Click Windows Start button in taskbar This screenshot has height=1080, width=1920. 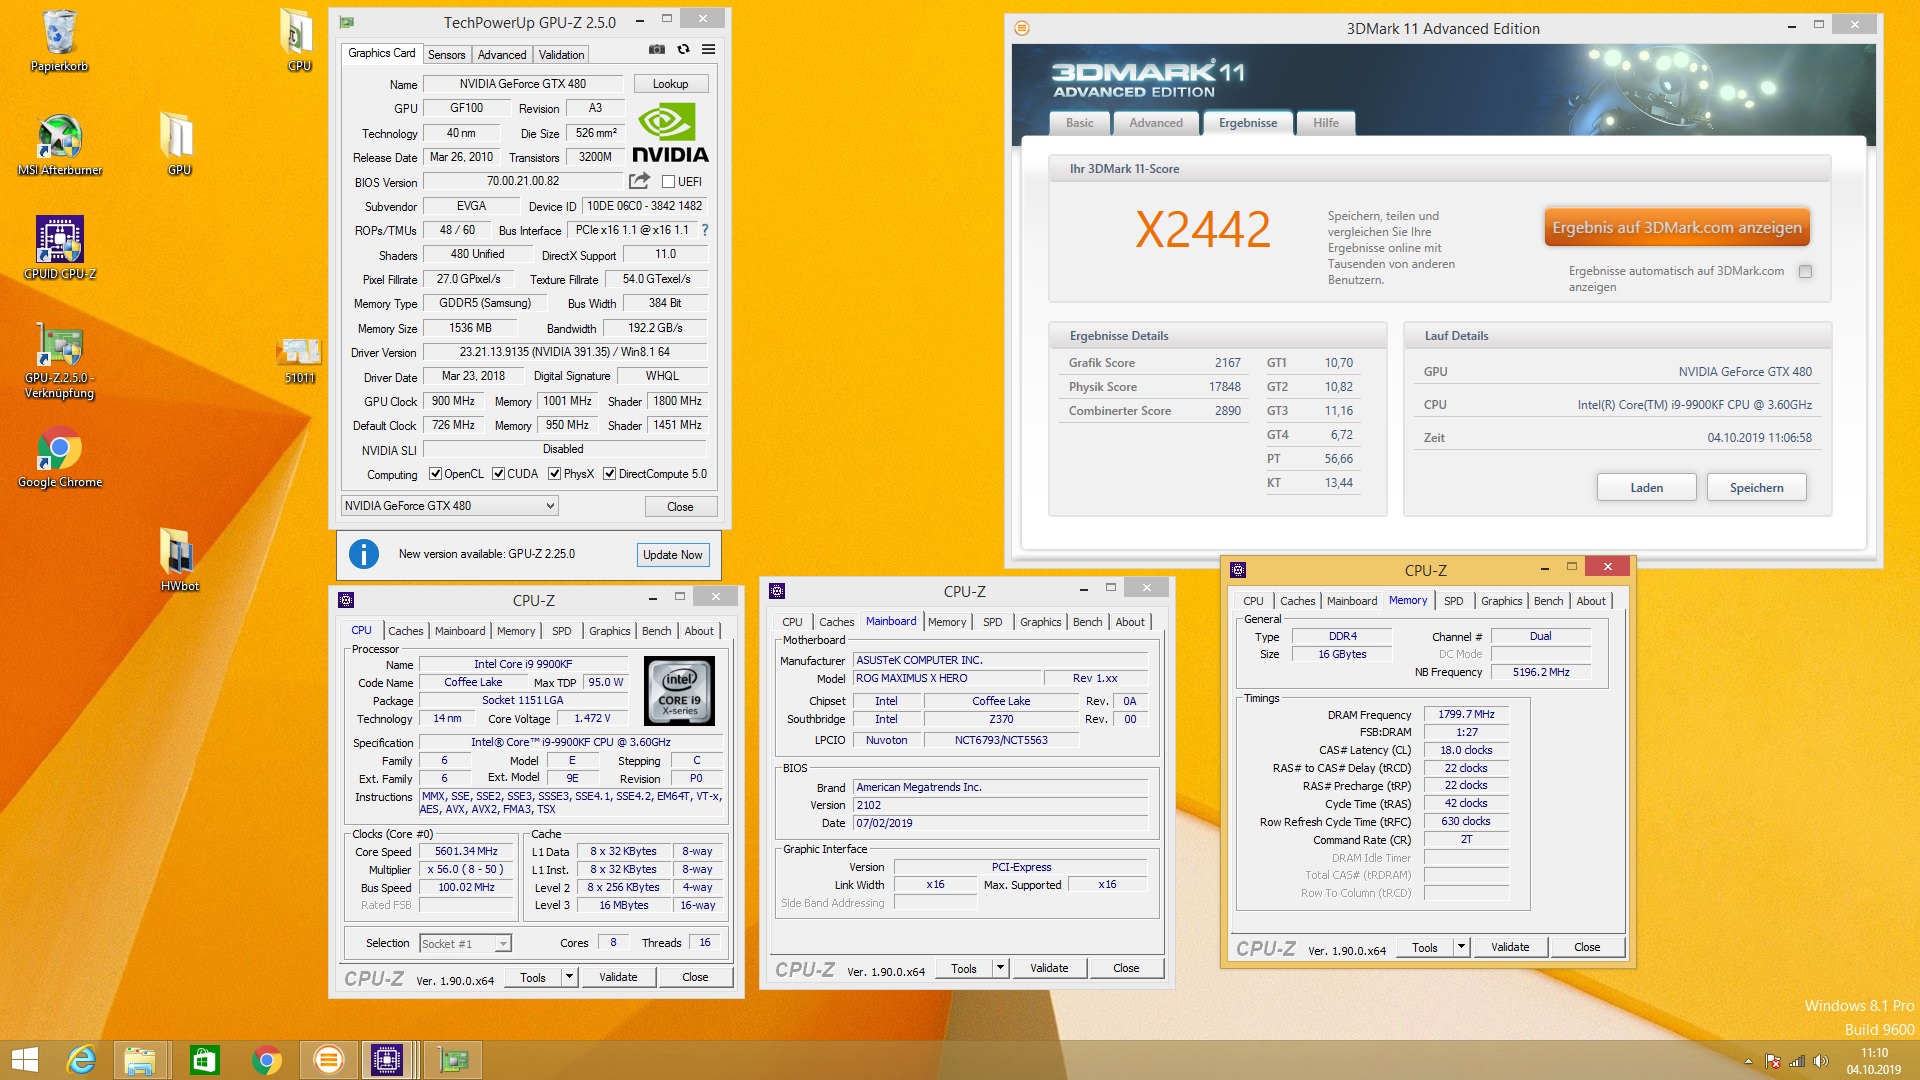click(24, 1060)
